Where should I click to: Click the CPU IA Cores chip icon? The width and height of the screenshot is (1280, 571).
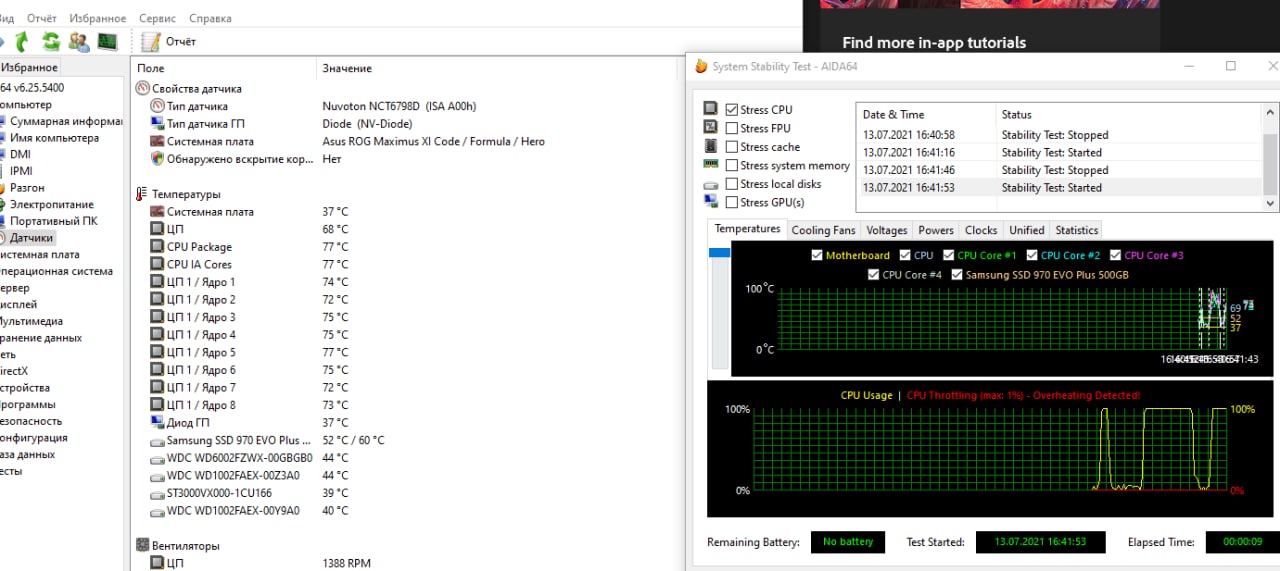point(157,264)
